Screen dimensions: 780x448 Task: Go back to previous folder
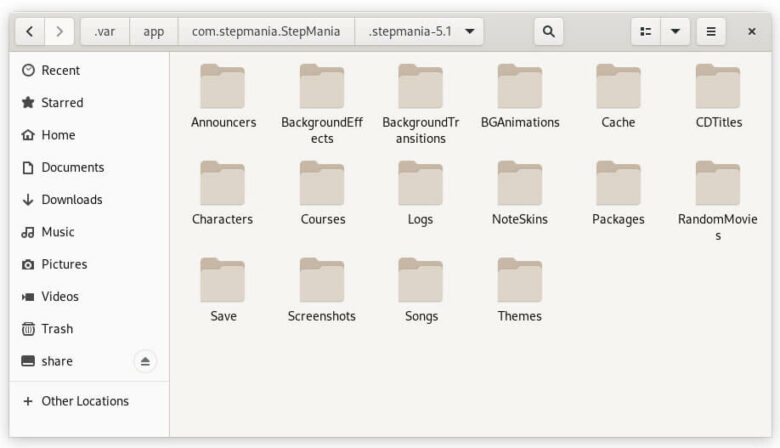point(30,31)
